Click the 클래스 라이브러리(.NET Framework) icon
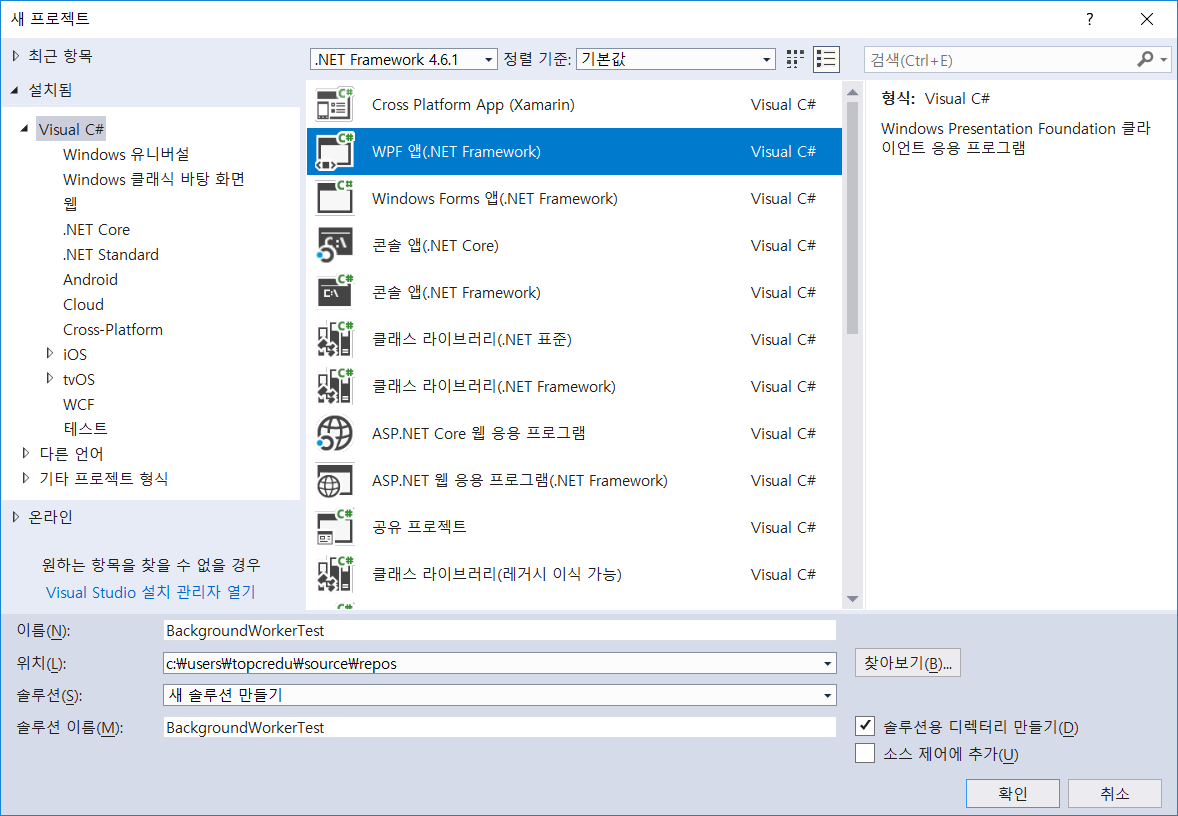Image resolution: width=1178 pixels, height=816 pixels. [x=335, y=386]
